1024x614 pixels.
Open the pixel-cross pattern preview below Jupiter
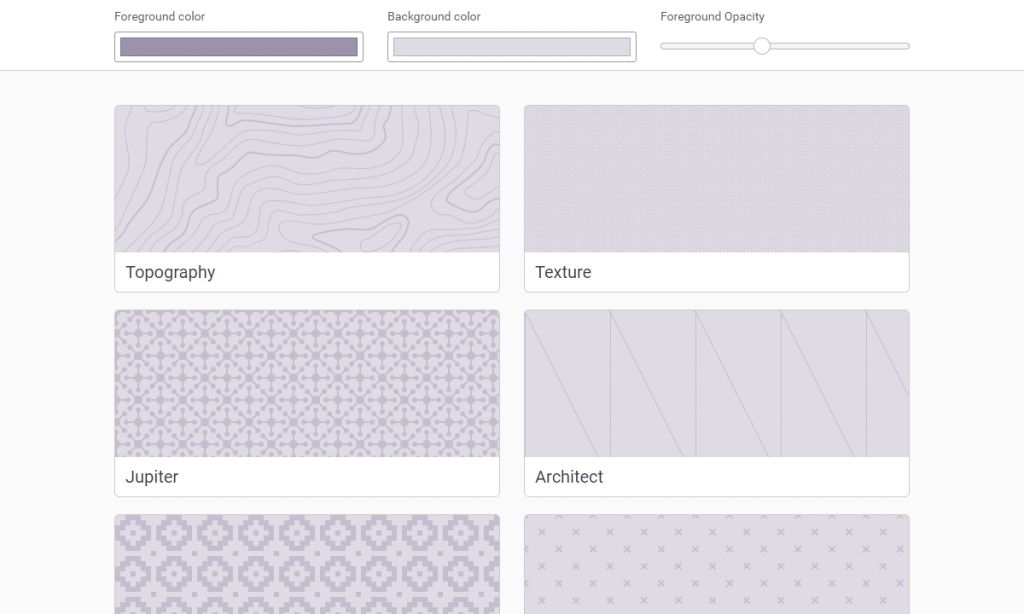[x=307, y=564]
